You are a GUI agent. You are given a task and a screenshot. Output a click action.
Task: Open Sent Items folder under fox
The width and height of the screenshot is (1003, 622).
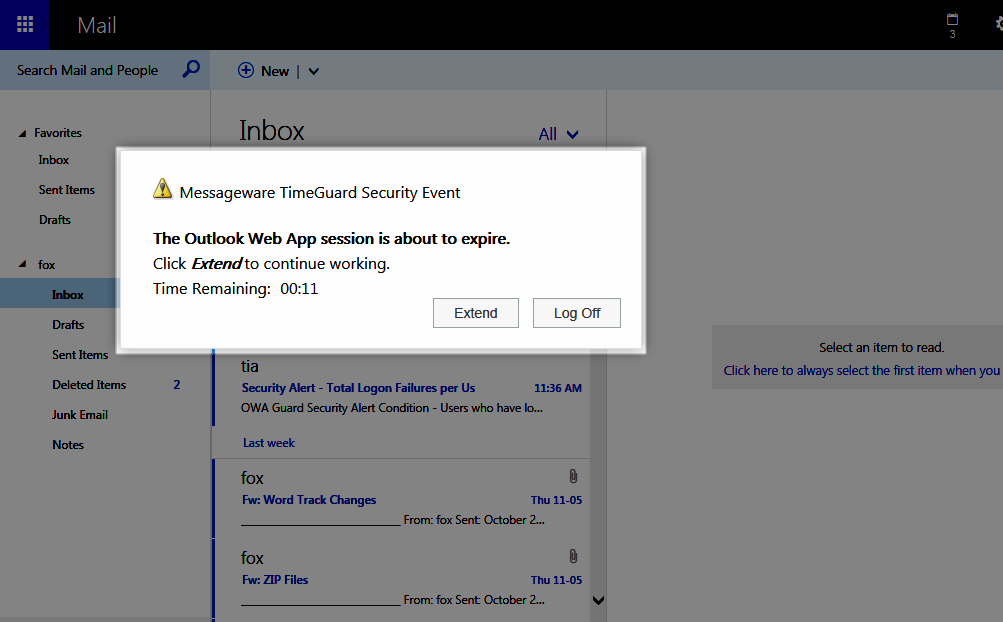pos(80,355)
